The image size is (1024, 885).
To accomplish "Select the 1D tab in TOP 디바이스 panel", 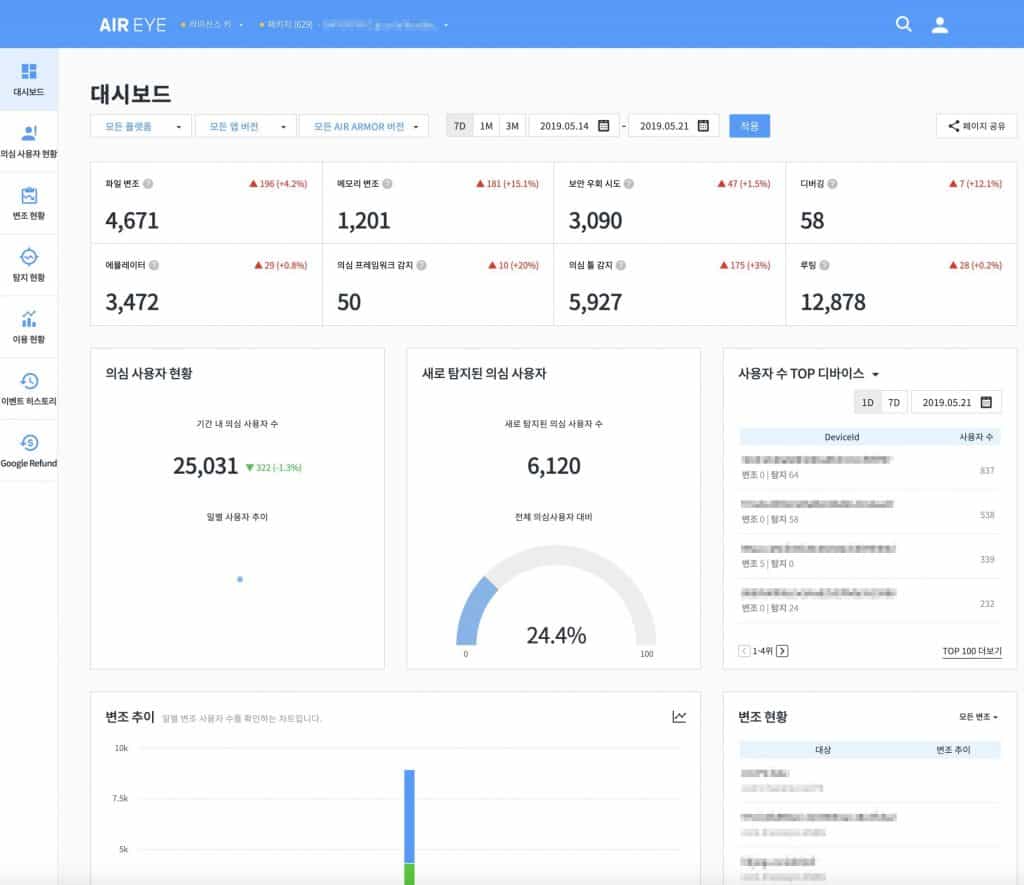I will coord(867,402).
